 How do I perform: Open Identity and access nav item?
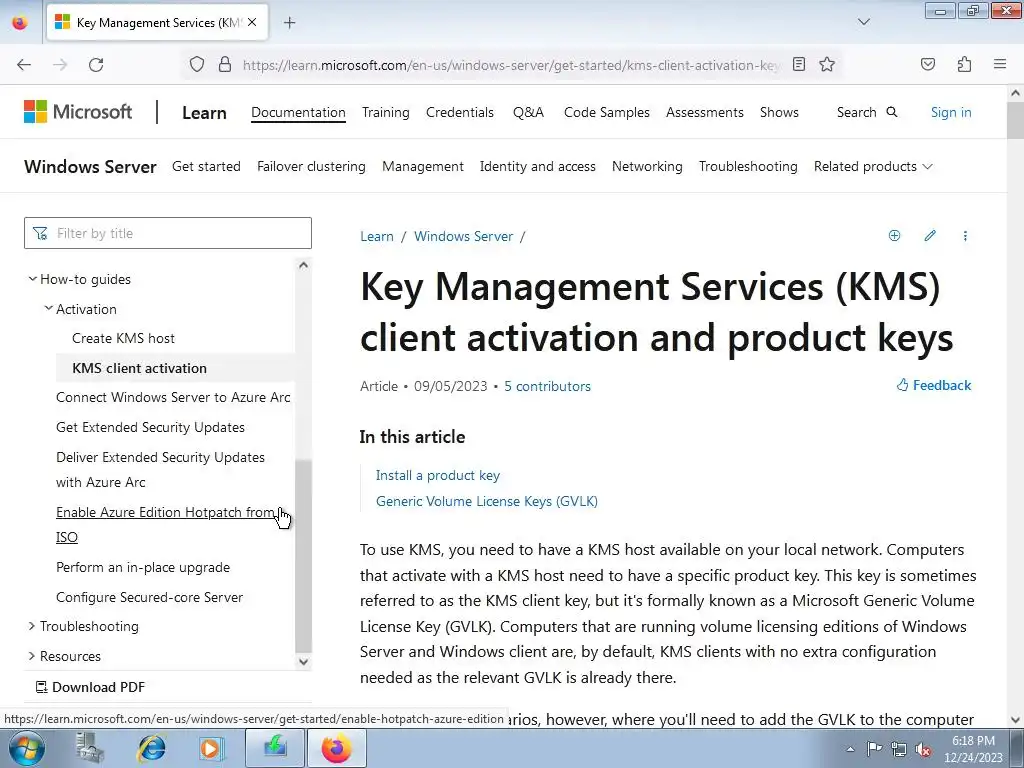(537, 167)
